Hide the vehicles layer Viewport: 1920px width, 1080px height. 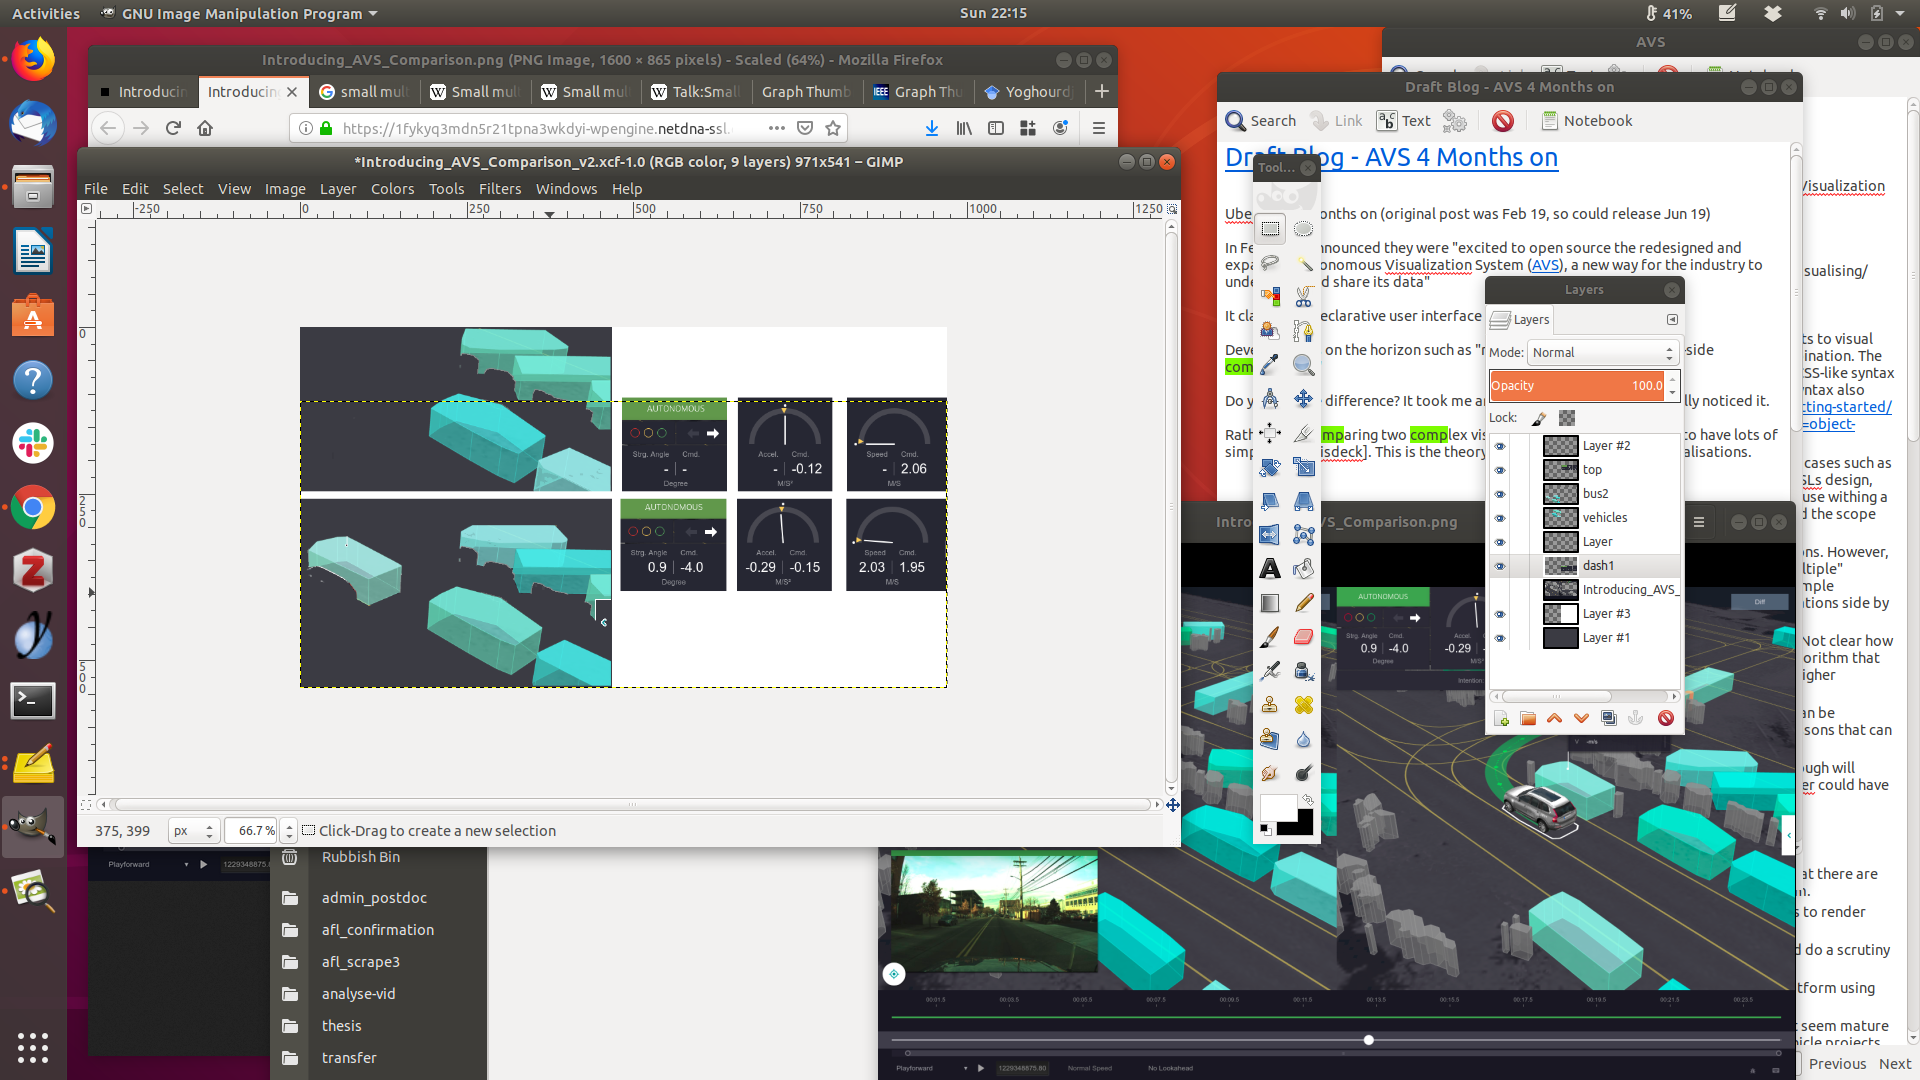1499,518
